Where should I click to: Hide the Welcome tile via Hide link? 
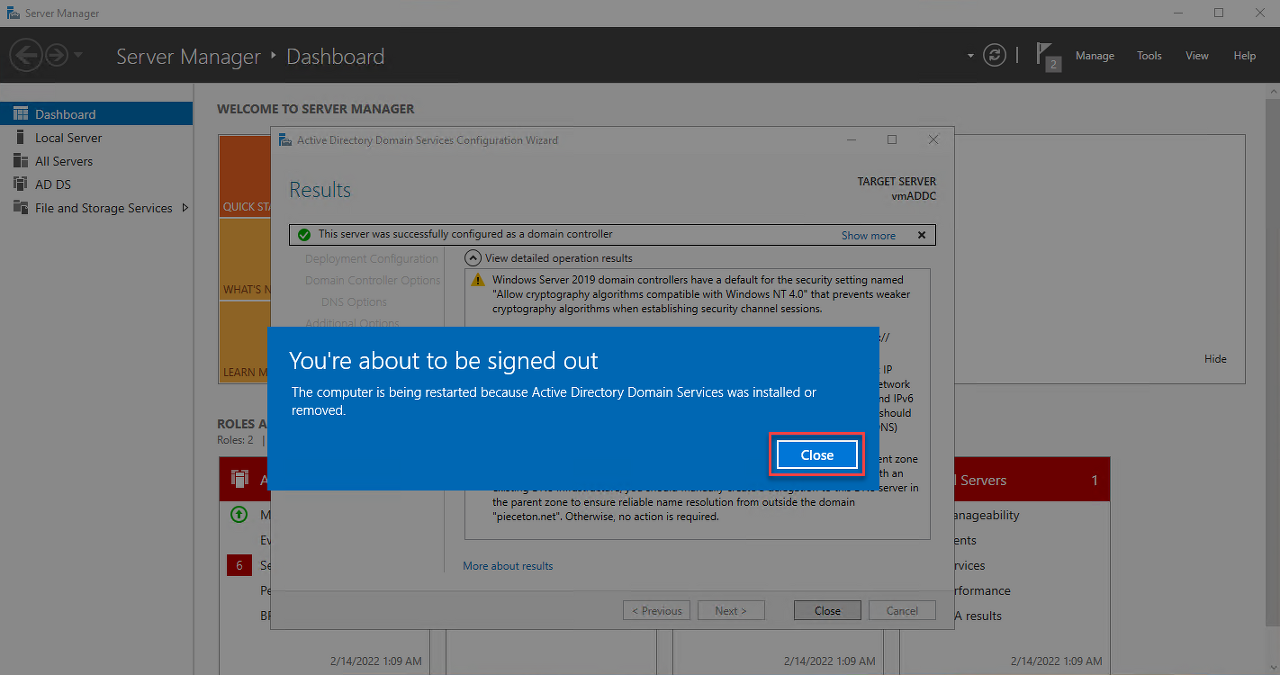pos(1215,359)
